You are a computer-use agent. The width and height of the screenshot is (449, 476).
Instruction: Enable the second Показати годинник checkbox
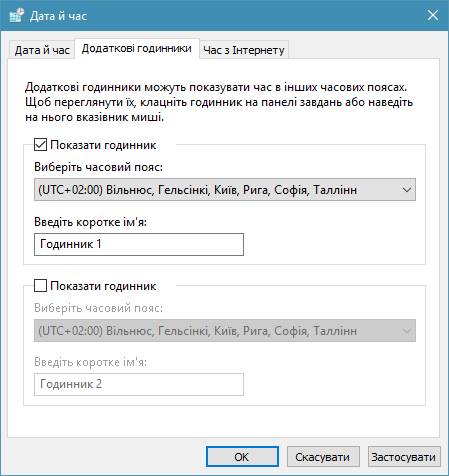click(x=40, y=286)
